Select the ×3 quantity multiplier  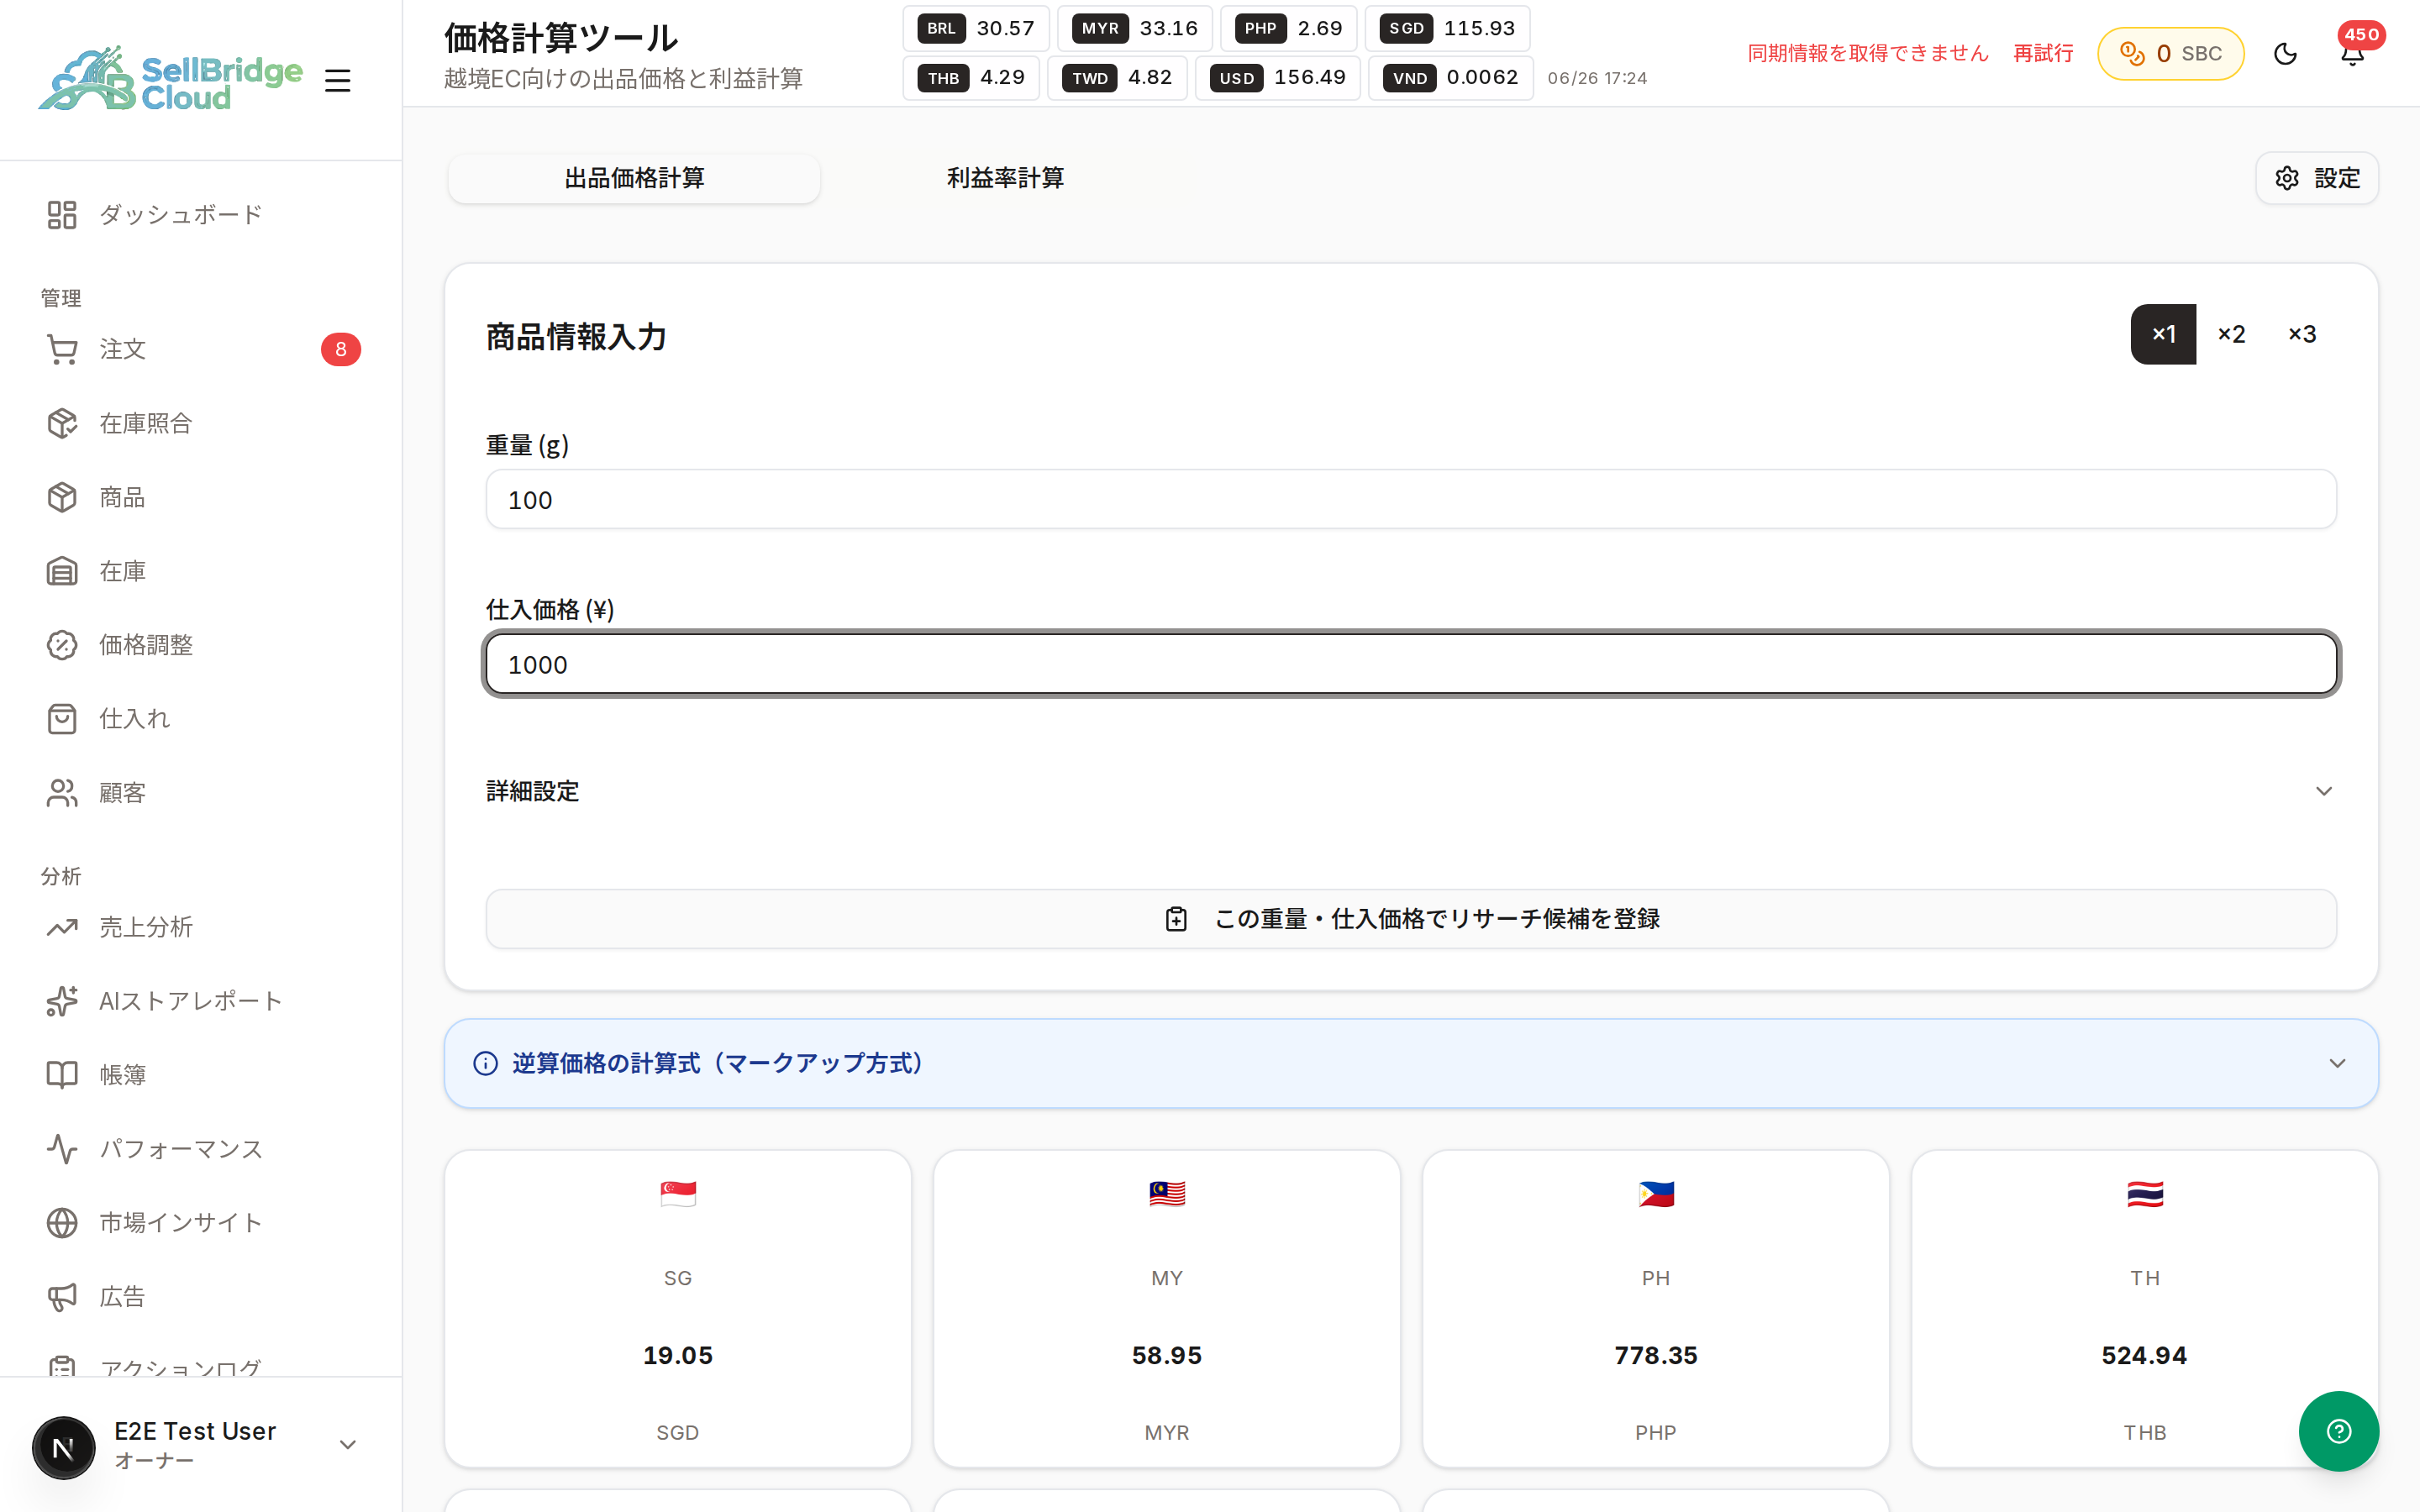[2302, 334]
